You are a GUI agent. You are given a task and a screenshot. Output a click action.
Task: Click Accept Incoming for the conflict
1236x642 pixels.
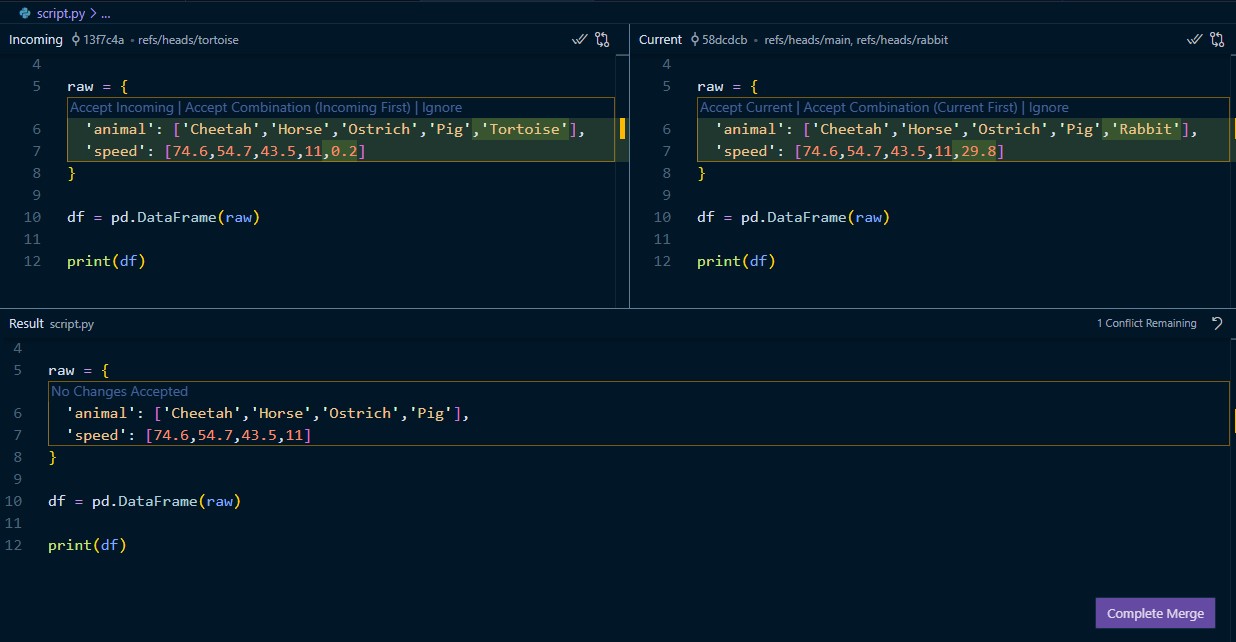pyautogui.click(x=121, y=108)
